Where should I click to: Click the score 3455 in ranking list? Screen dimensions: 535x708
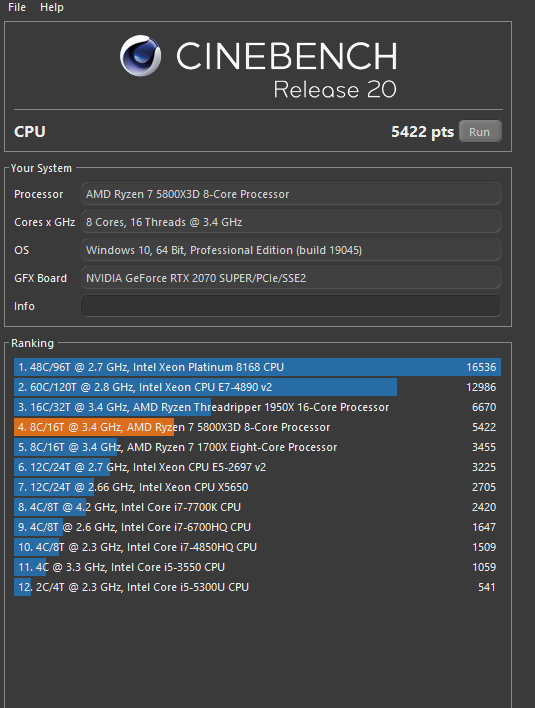coord(484,447)
